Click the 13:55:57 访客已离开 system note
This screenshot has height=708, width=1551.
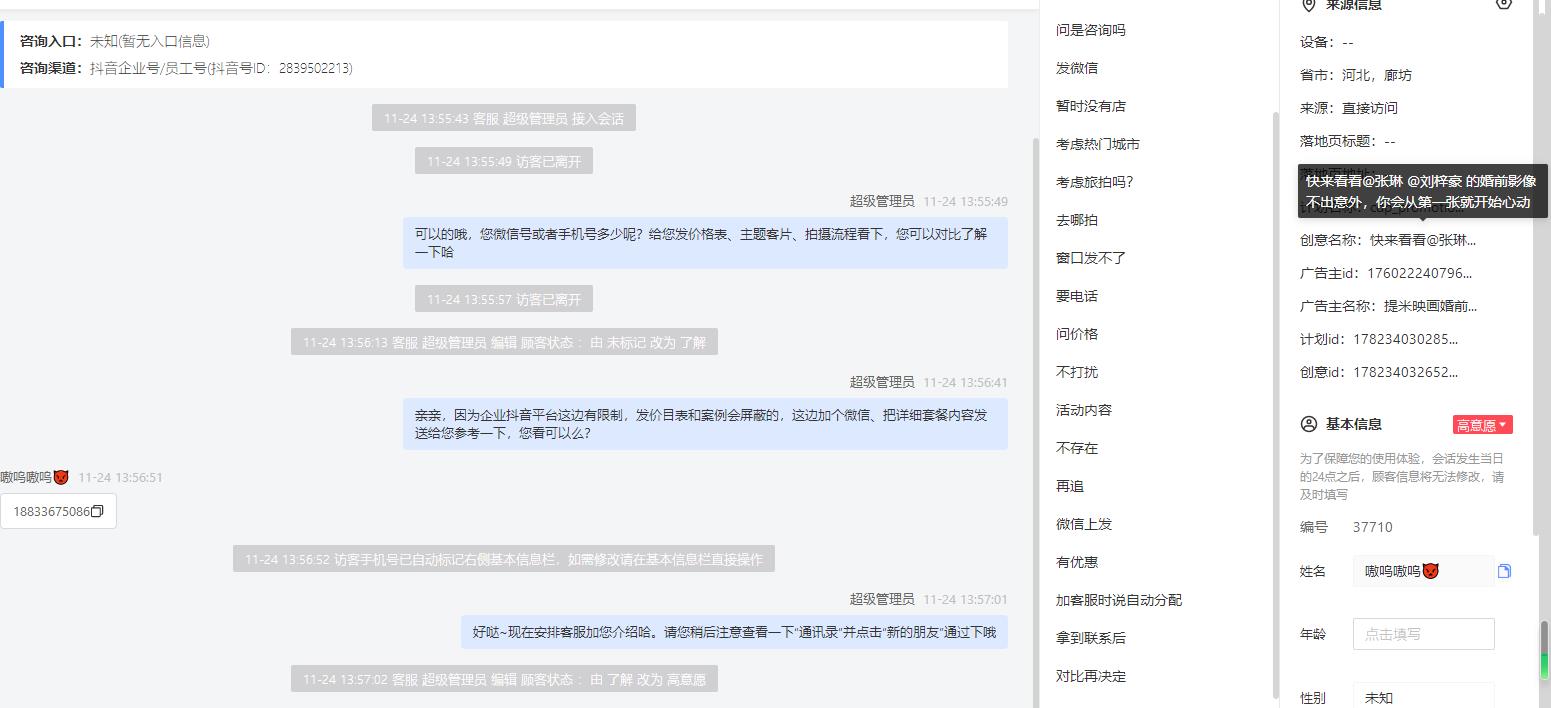coord(504,299)
